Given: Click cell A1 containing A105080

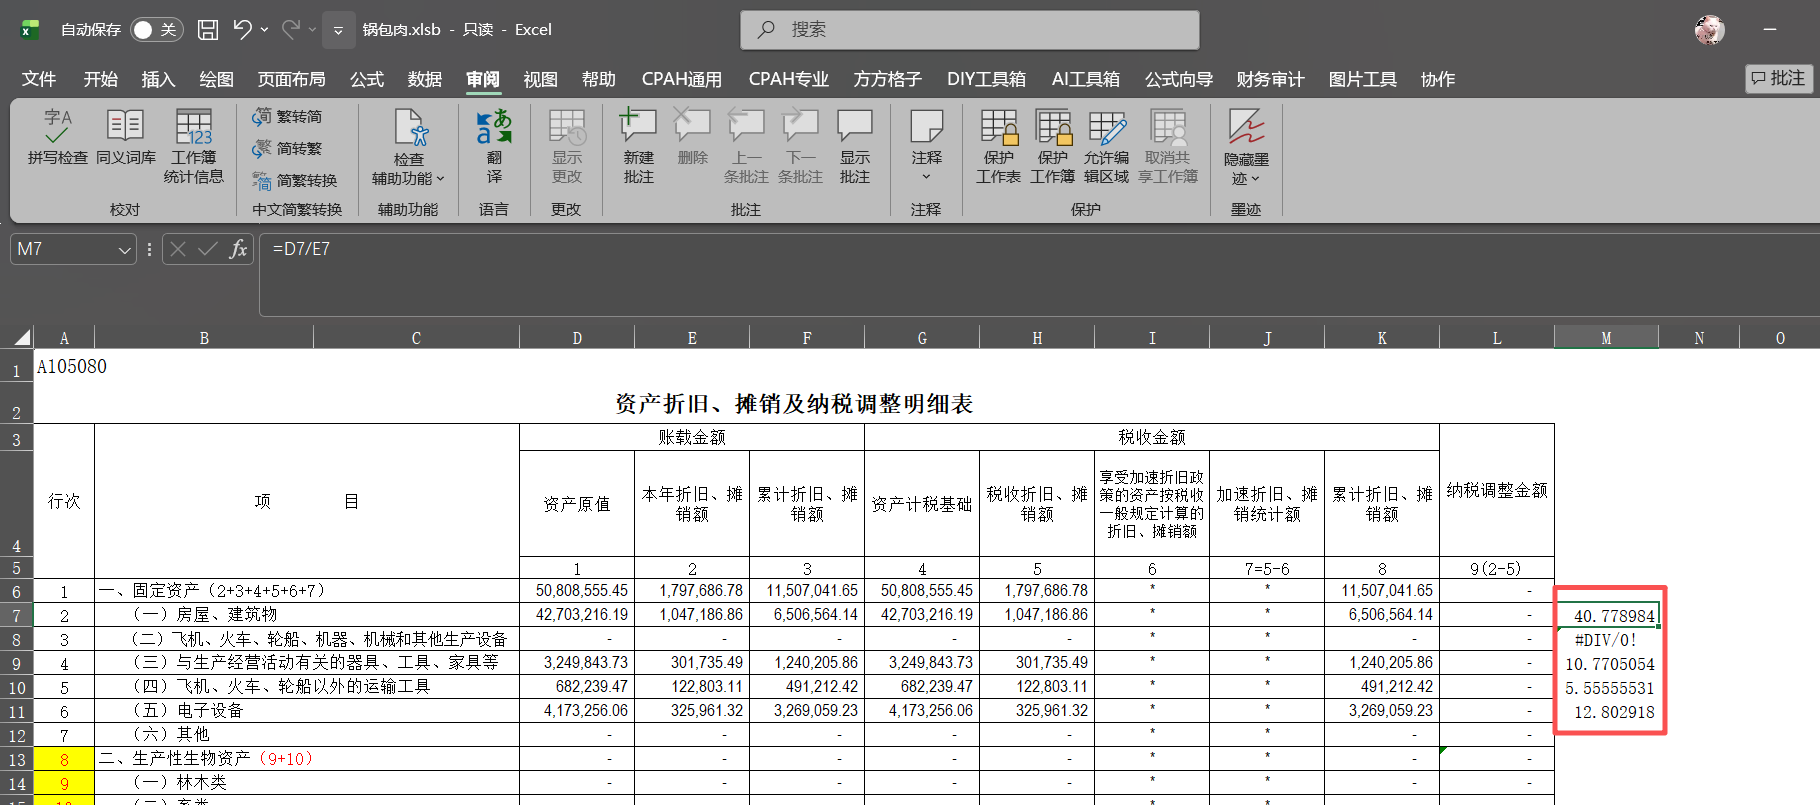Looking at the screenshot, I should click(64, 366).
